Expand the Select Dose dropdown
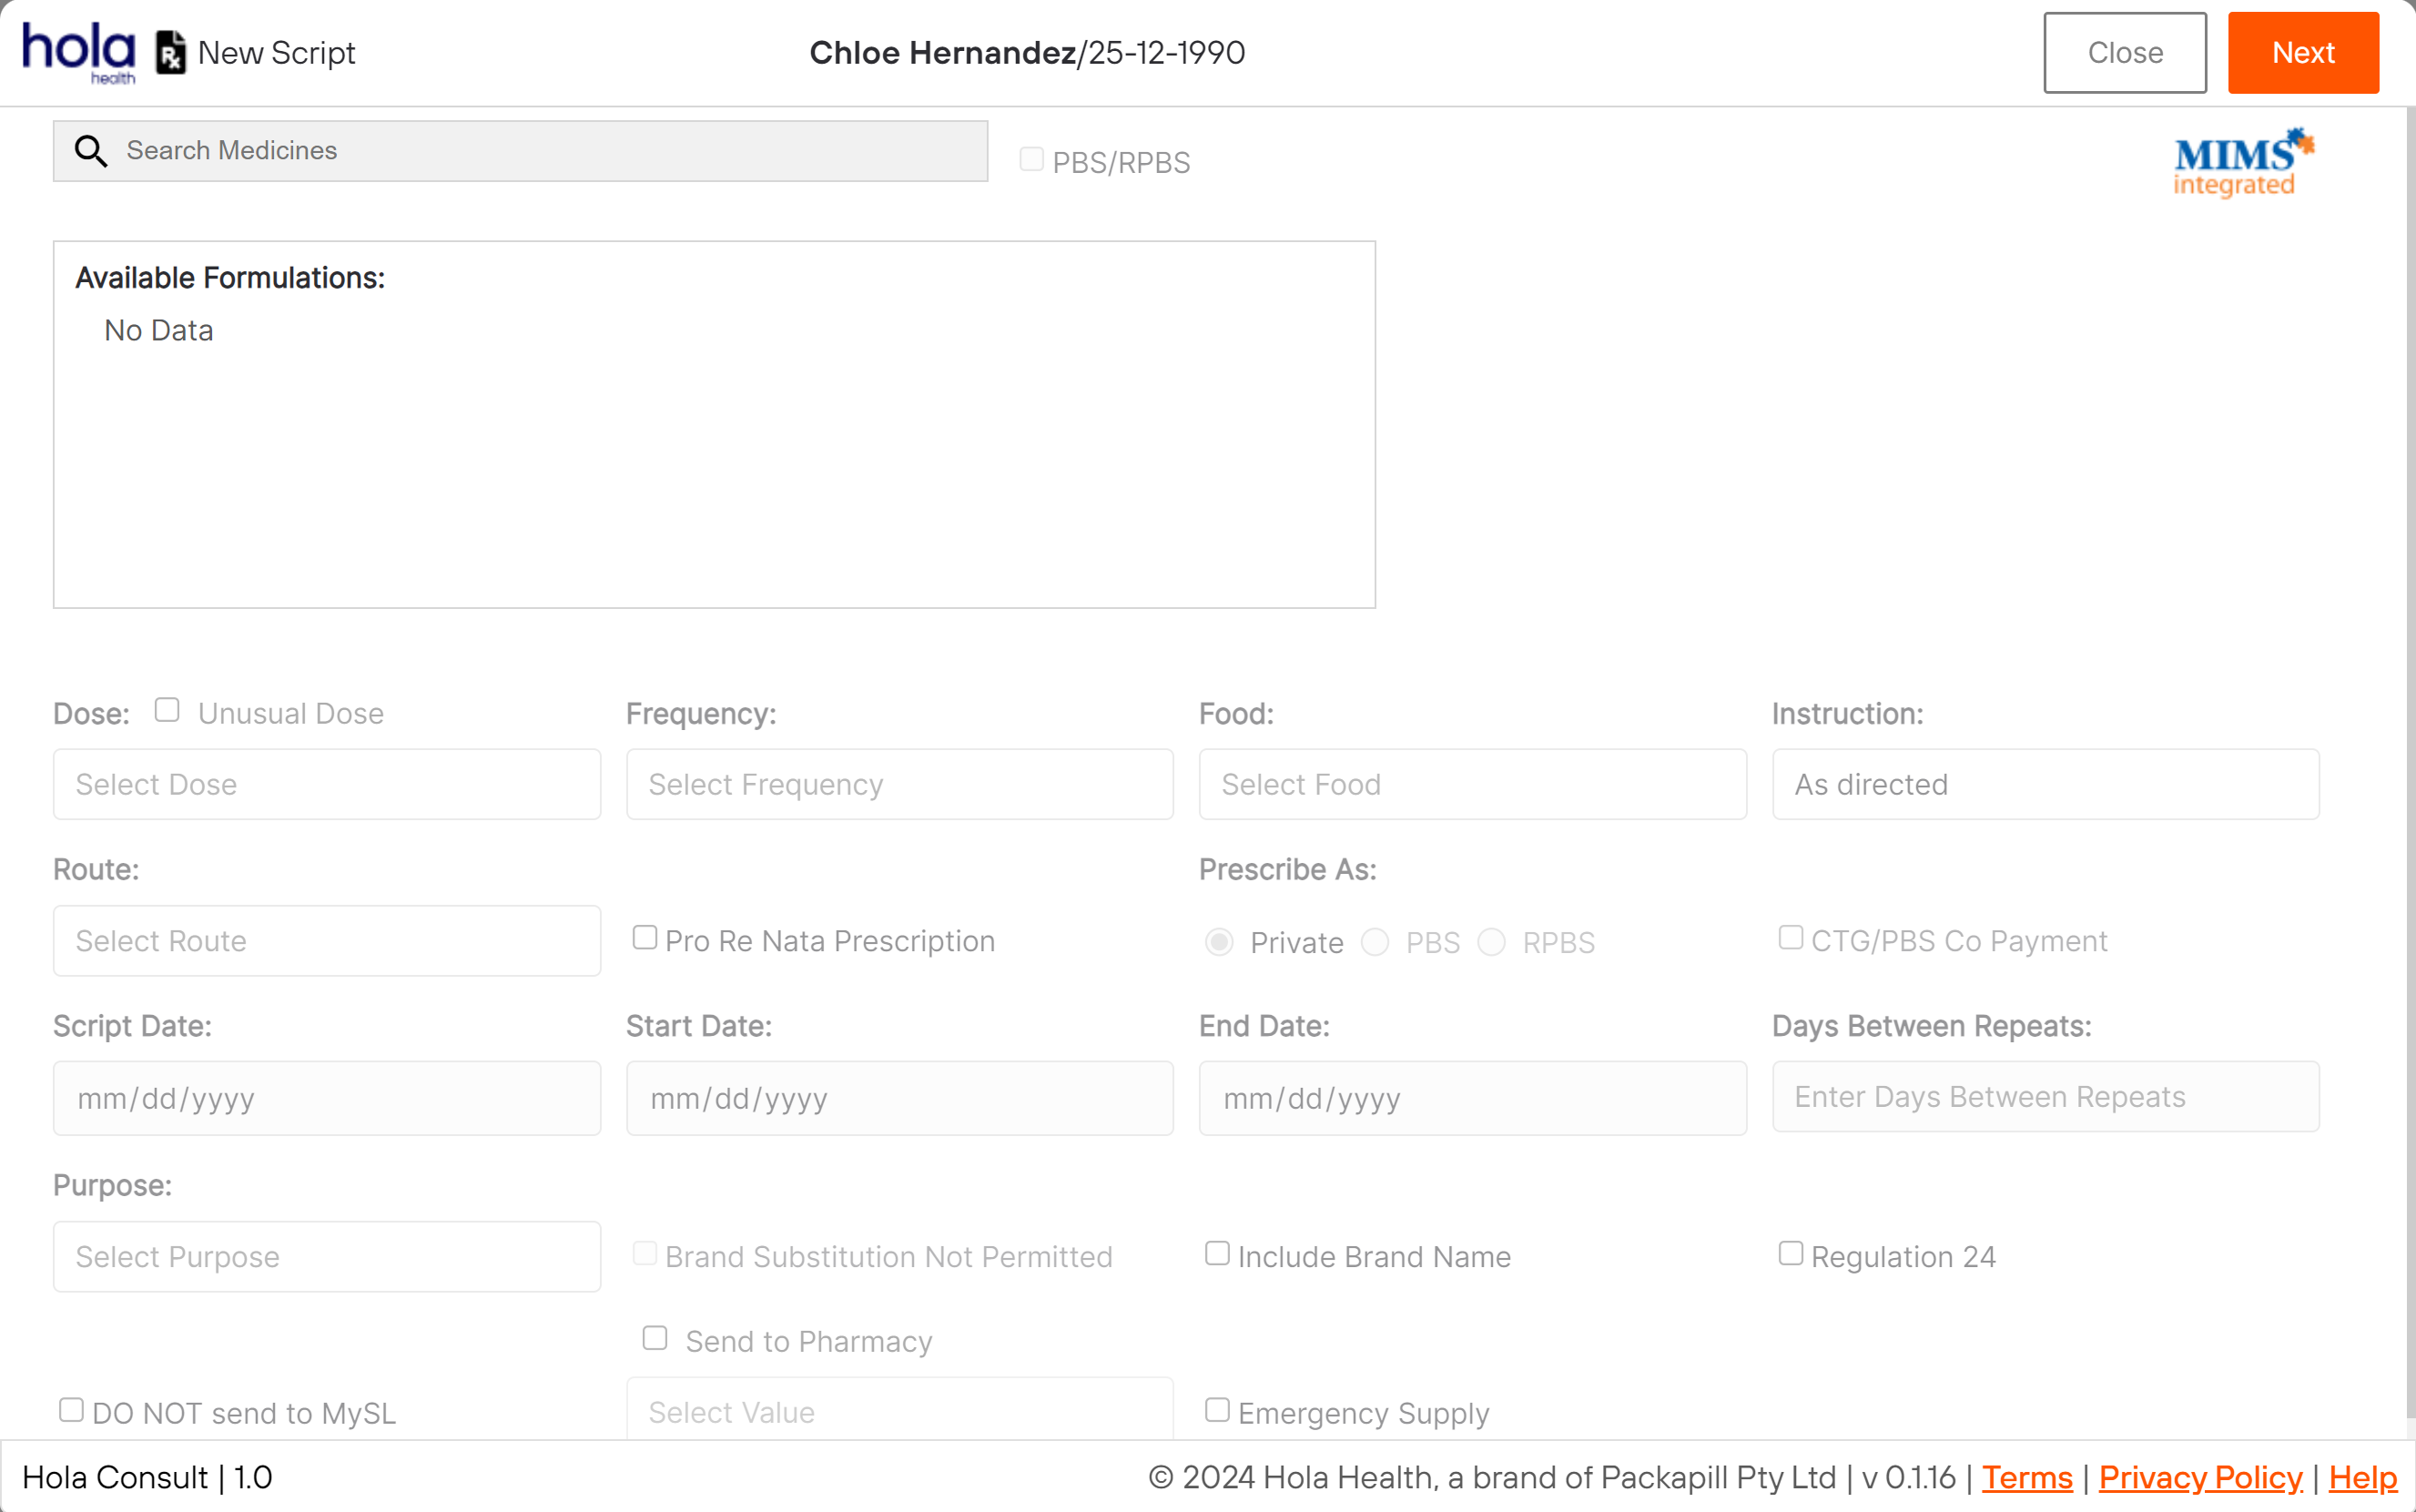 [328, 784]
